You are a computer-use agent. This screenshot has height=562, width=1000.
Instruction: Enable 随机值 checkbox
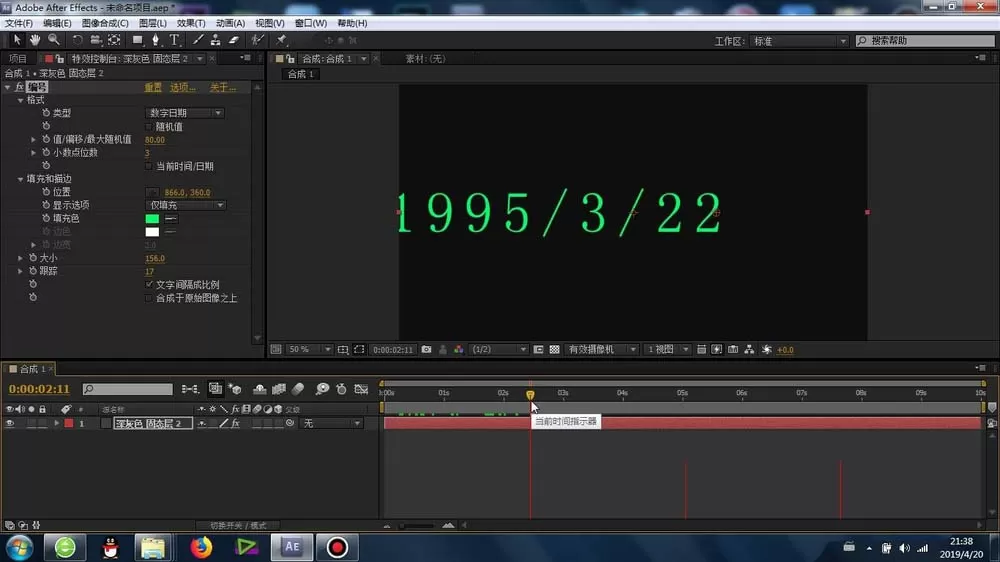pyautogui.click(x=149, y=127)
